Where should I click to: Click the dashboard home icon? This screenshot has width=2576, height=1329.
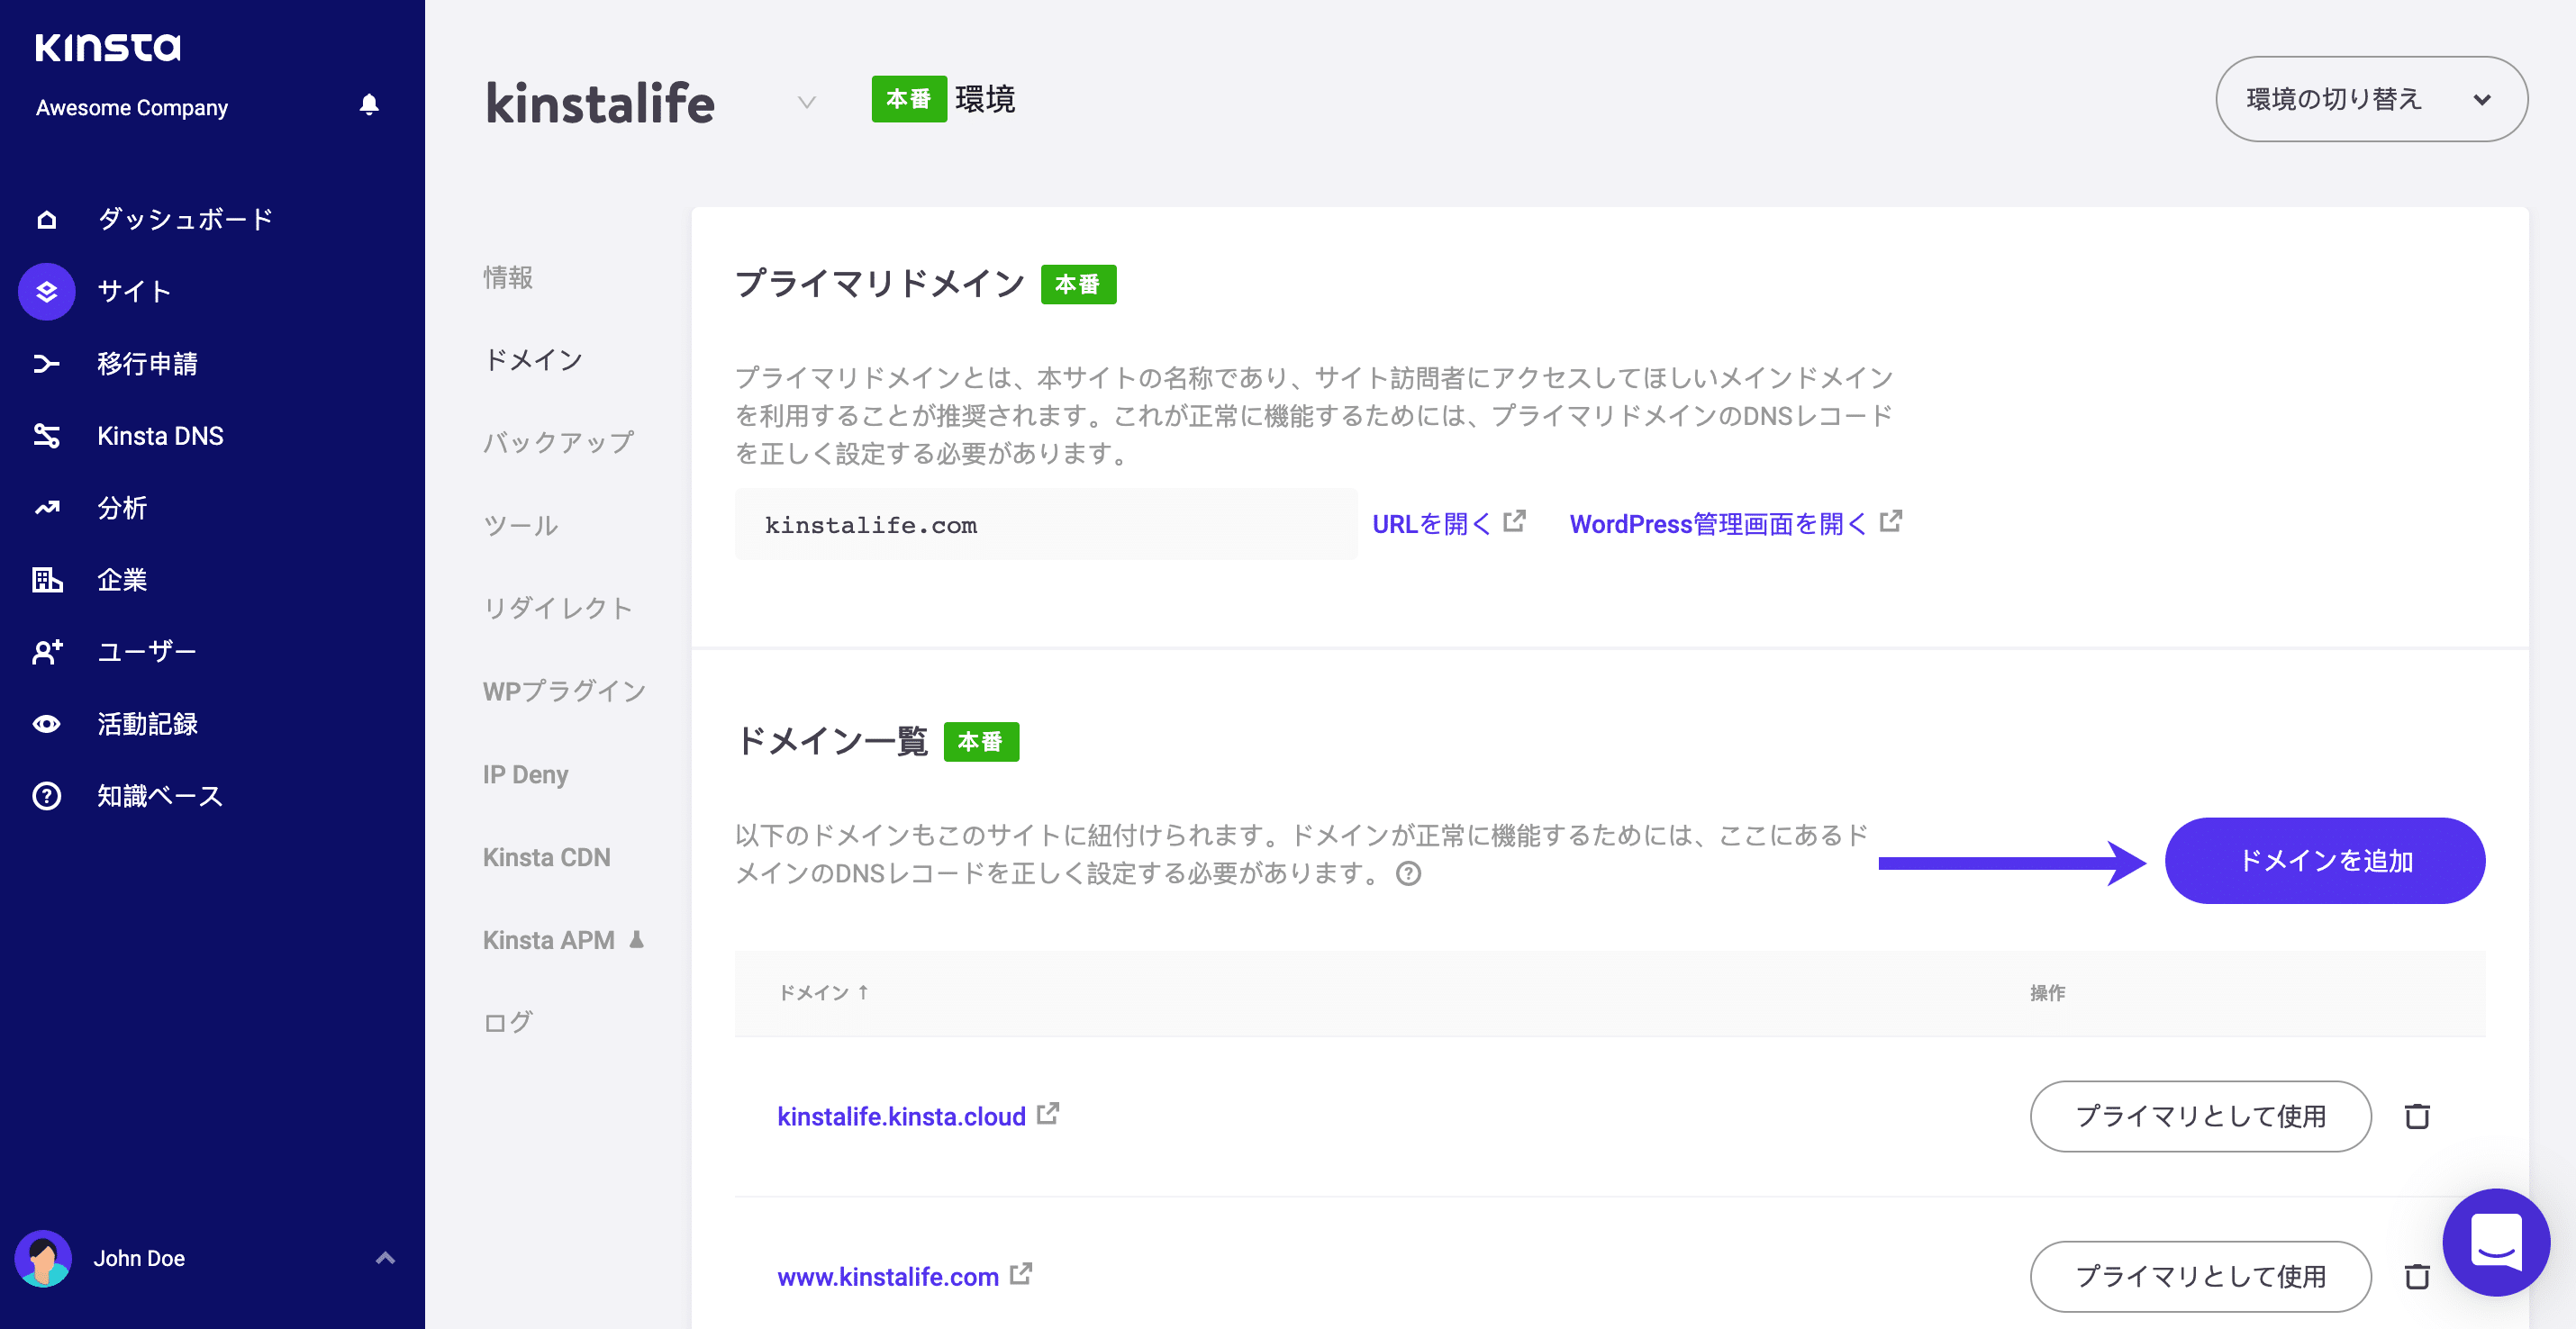tap(47, 219)
